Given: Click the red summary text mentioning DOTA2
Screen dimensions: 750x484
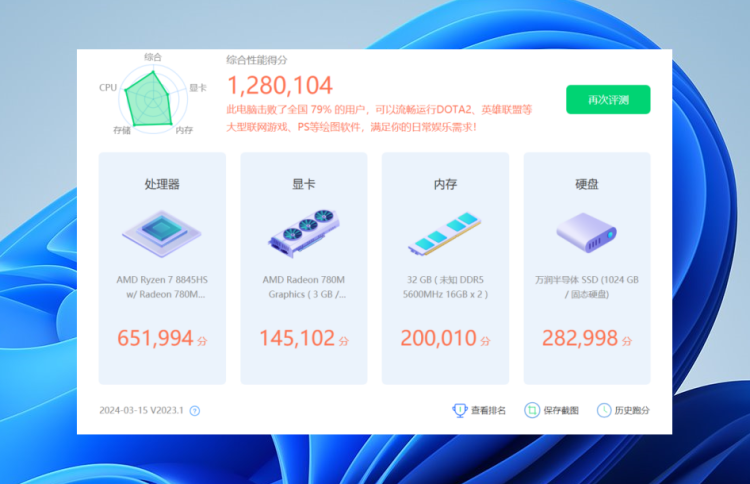Looking at the screenshot, I should [x=379, y=118].
